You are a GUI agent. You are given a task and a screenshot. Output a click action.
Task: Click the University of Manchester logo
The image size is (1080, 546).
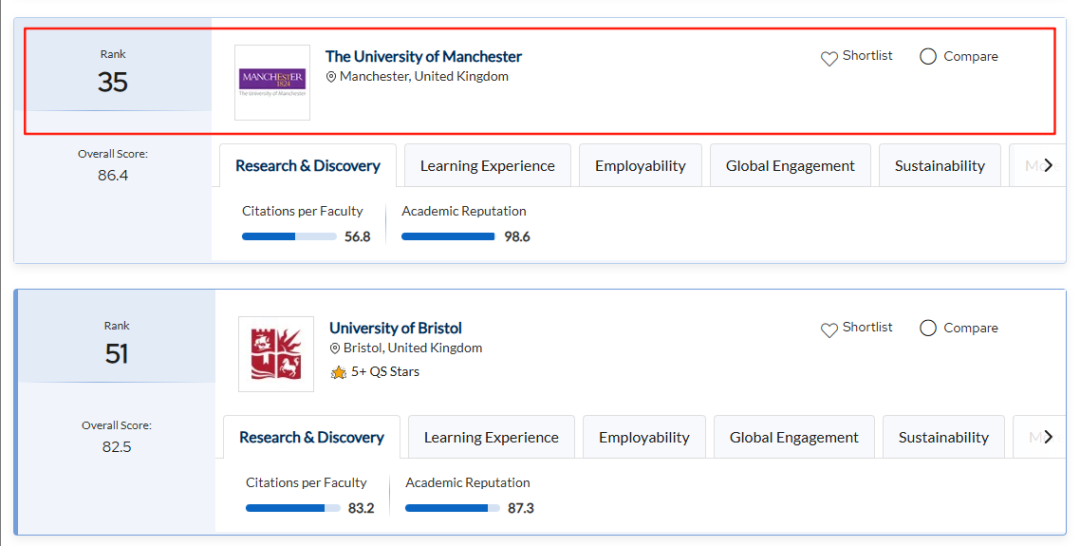[x=272, y=83]
